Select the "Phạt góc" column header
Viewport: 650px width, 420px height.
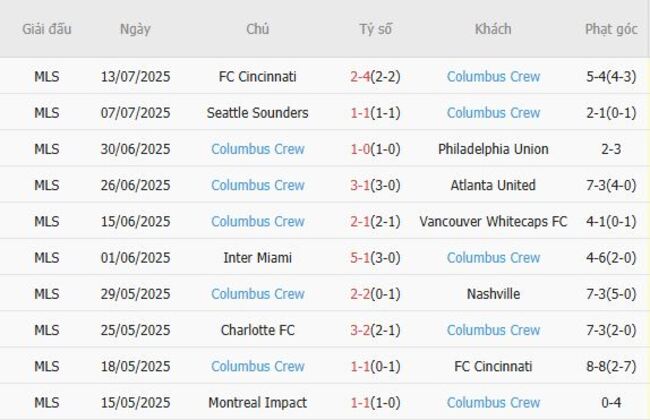pyautogui.click(x=611, y=29)
